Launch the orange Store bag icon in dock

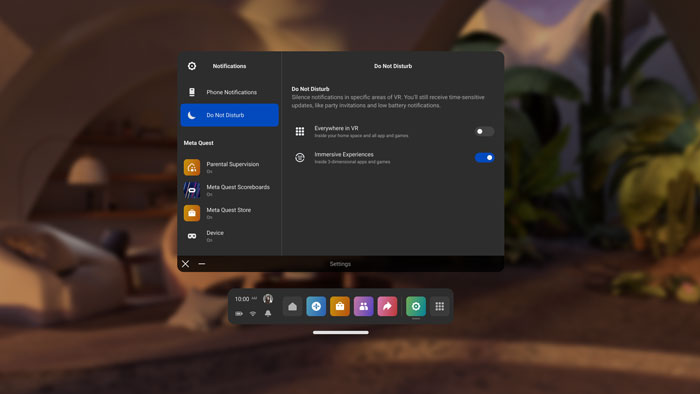click(340, 307)
